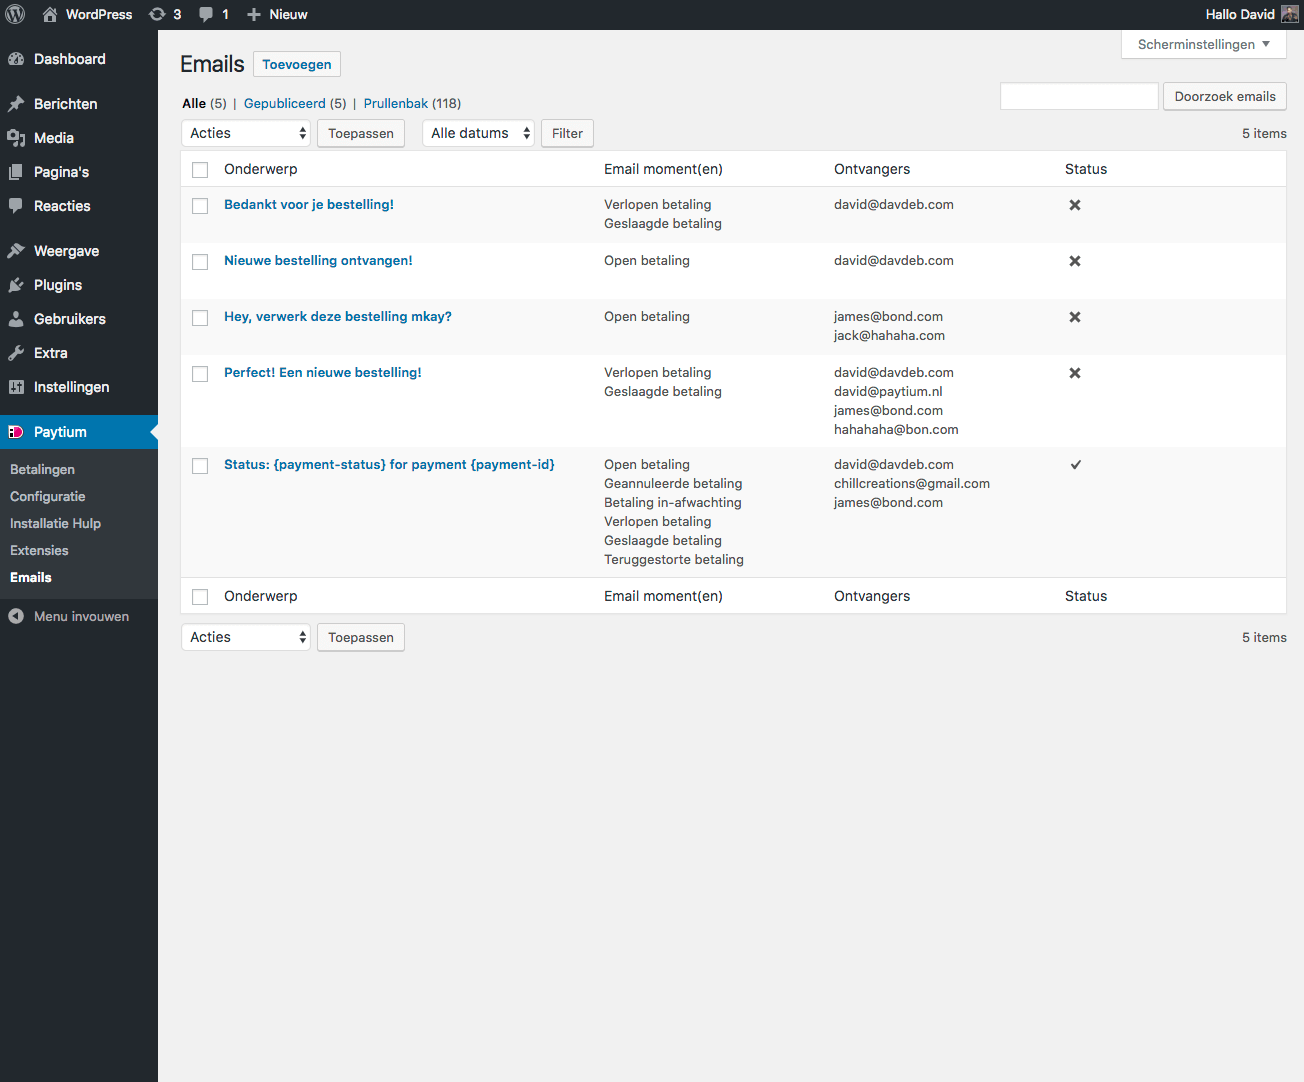Open Plugins via its plug icon
The image size is (1304, 1082).
click(x=16, y=285)
